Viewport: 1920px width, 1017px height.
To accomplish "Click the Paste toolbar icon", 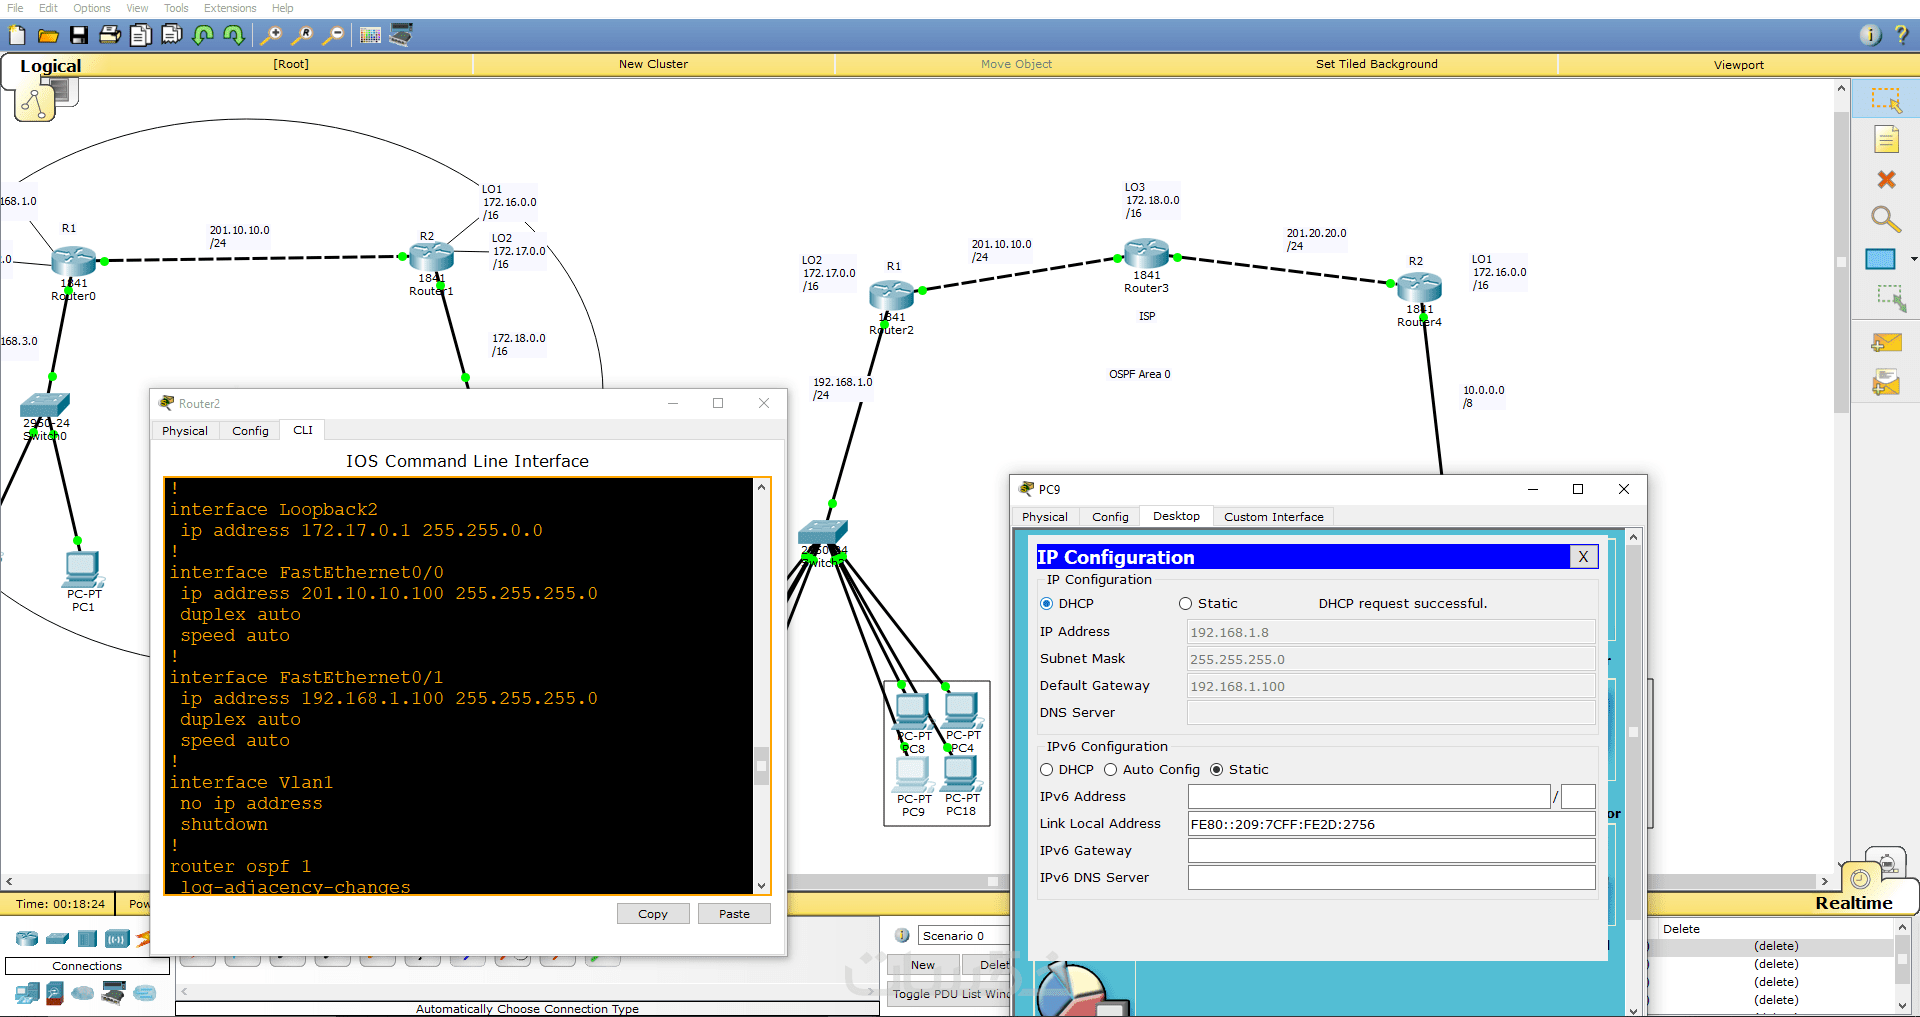I will (172, 35).
